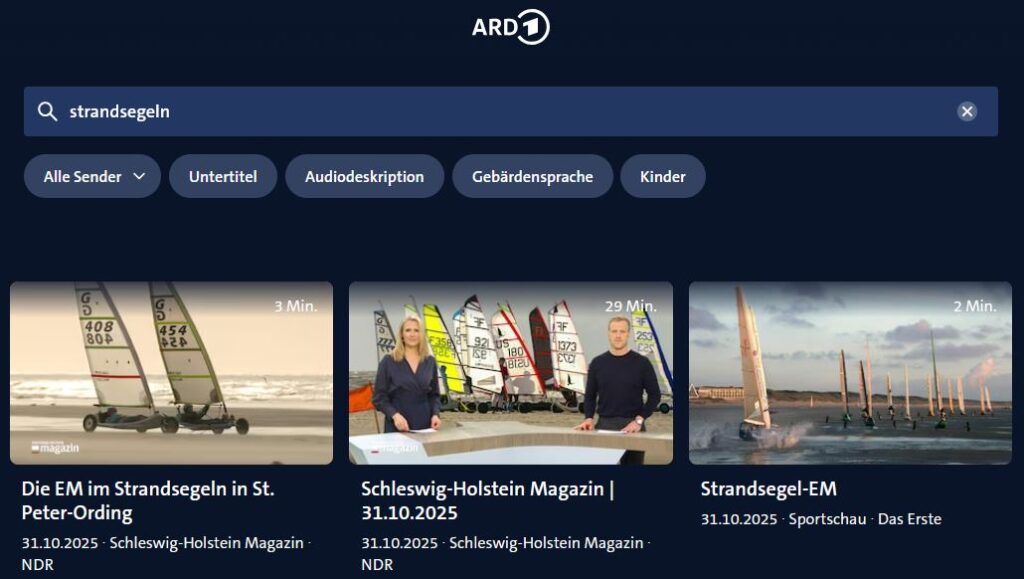Enable the Kinder filter chip
The height and width of the screenshot is (579, 1024).
click(x=663, y=176)
